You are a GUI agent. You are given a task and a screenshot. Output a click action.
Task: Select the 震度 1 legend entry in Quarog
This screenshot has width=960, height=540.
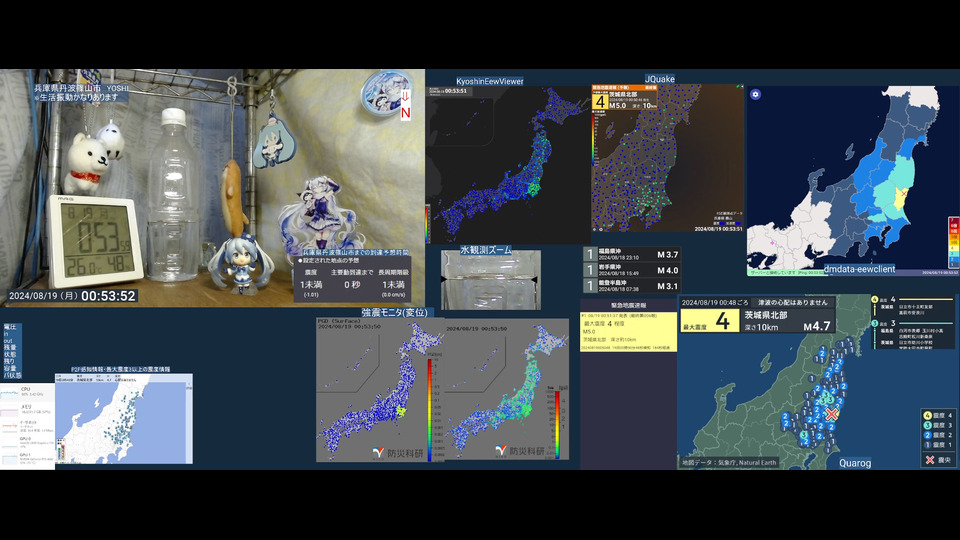click(x=938, y=444)
